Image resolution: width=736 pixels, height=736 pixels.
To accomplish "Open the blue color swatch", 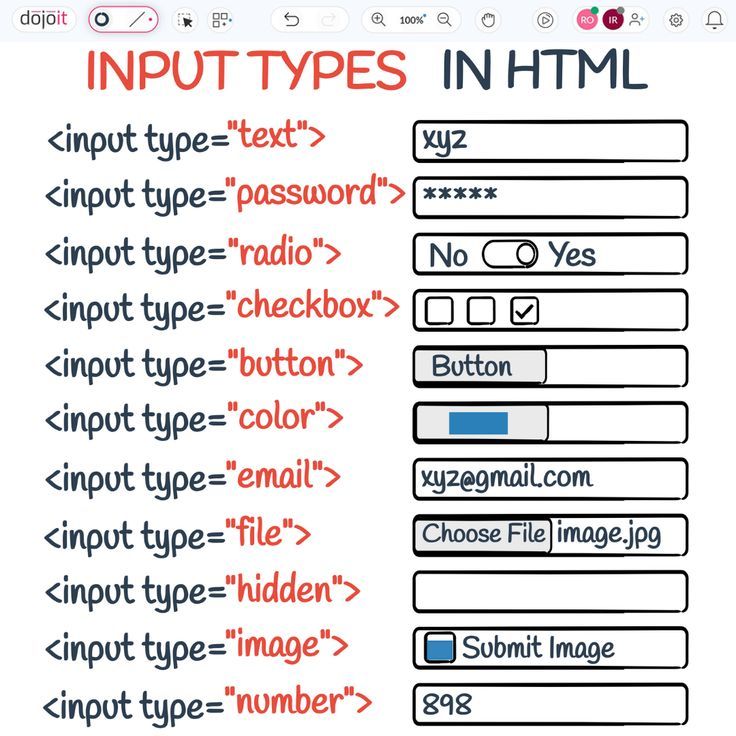I will click(x=478, y=423).
